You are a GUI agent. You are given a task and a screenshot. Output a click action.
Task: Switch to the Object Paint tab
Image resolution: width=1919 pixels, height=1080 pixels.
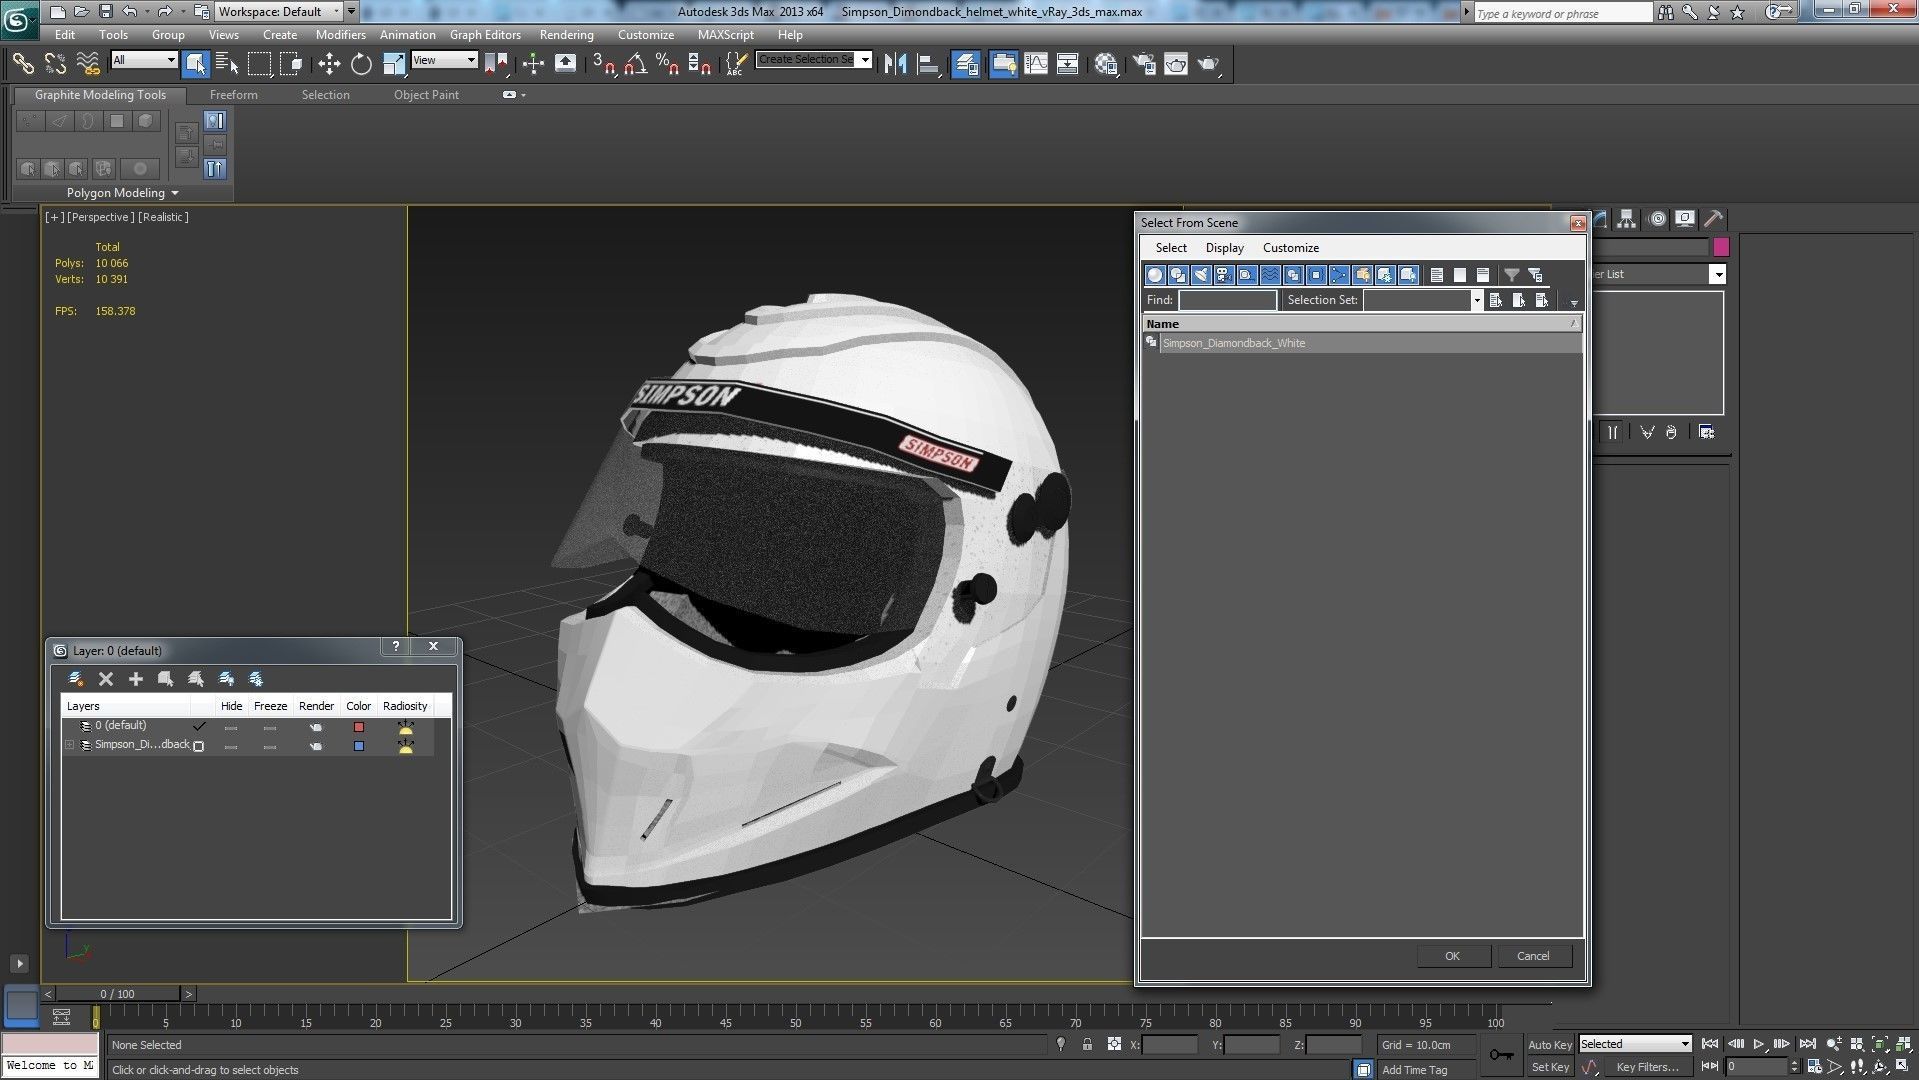(x=426, y=95)
